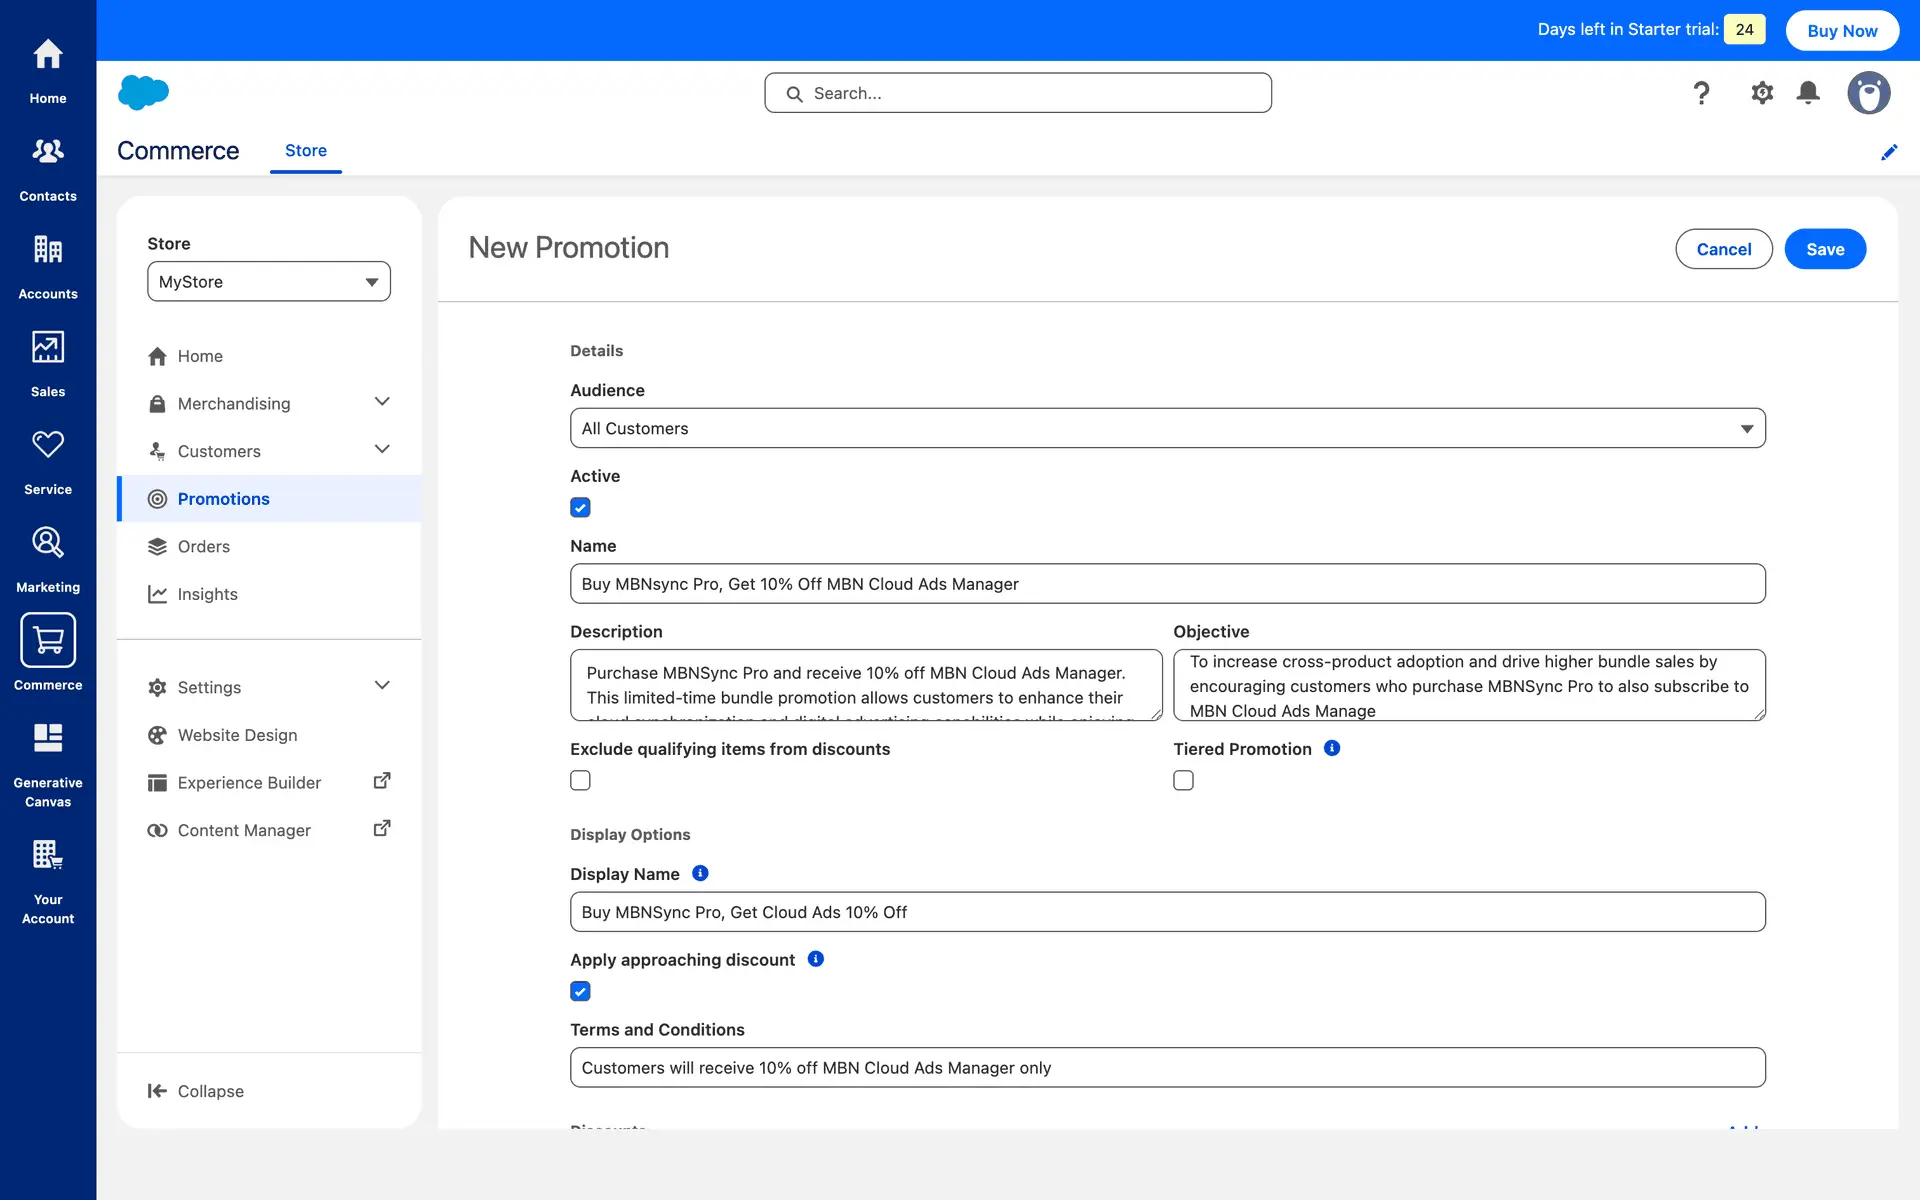The image size is (1920, 1200).
Task: Open the notifications bell icon
Action: [1808, 93]
